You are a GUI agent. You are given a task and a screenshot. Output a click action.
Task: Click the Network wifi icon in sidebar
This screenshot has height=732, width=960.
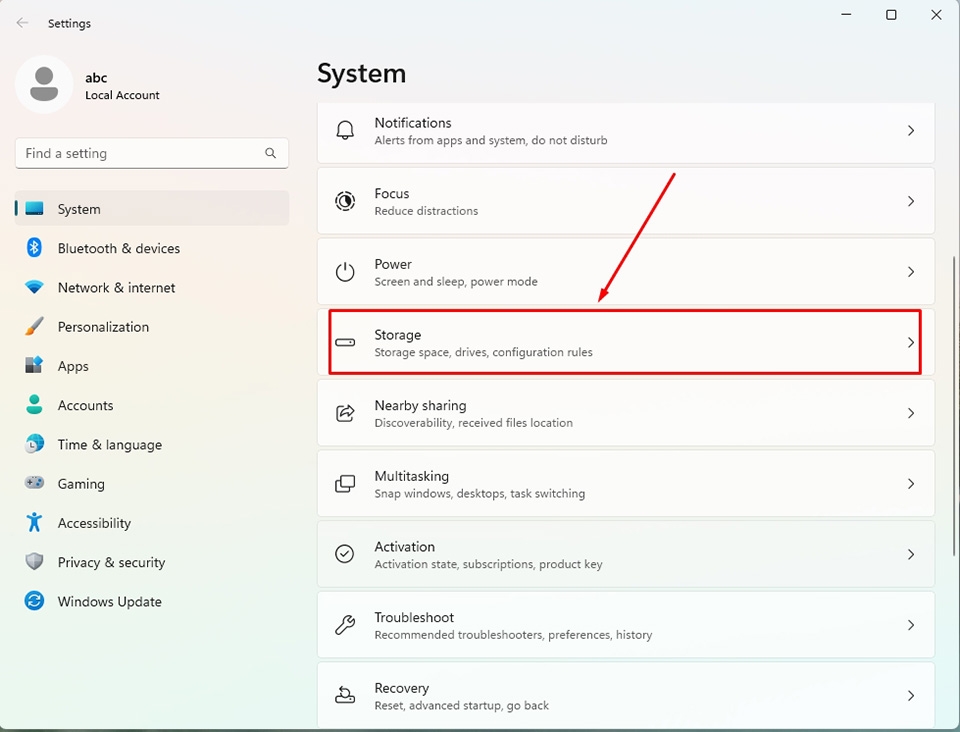coord(34,287)
